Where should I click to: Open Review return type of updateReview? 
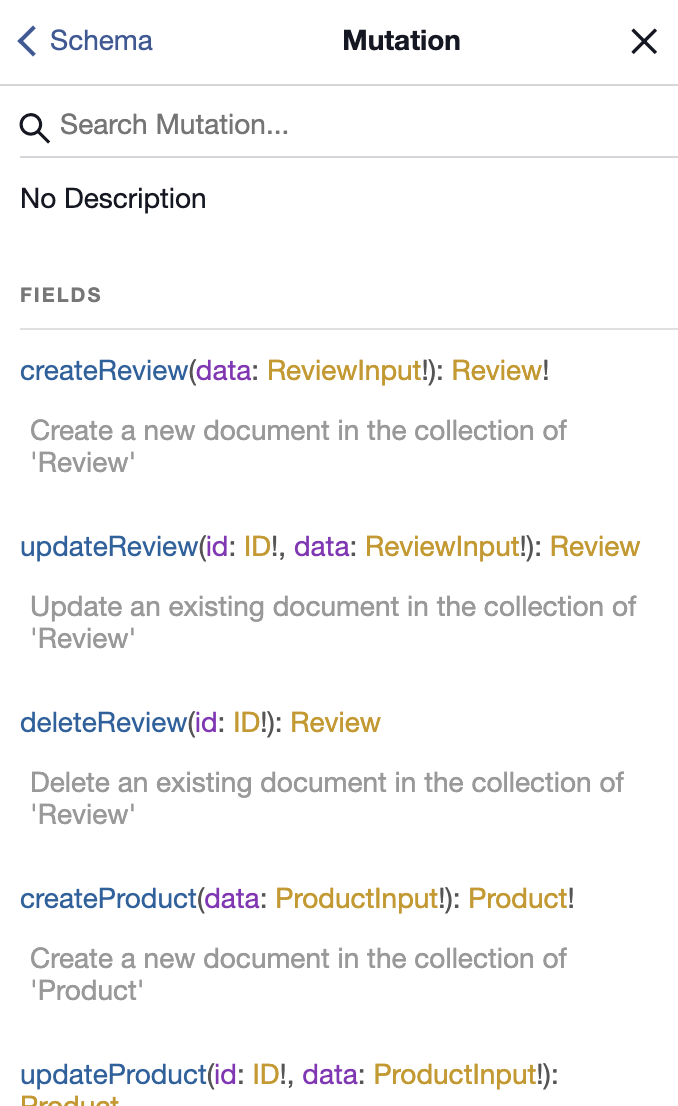[595, 547]
